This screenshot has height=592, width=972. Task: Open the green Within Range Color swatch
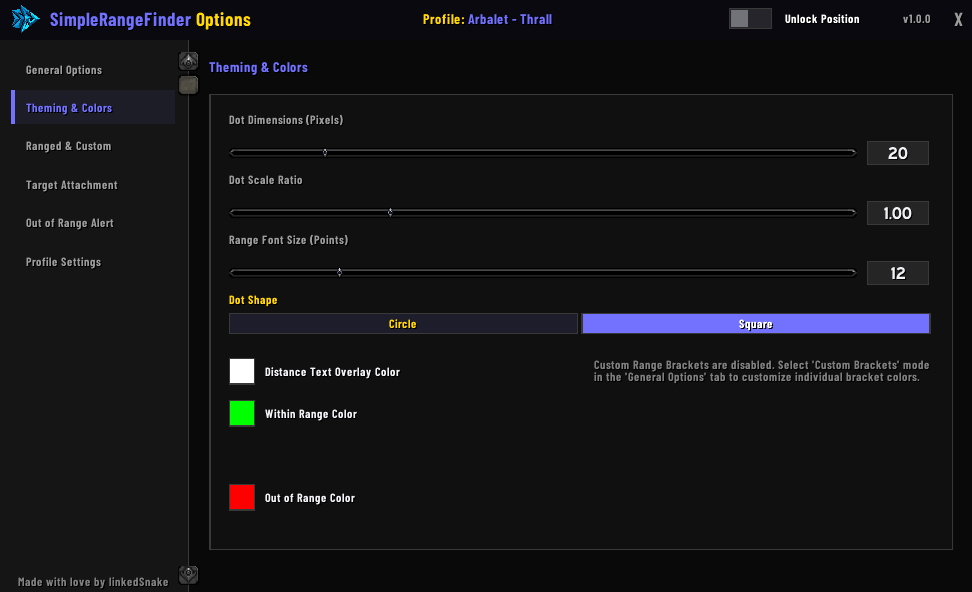(x=242, y=413)
